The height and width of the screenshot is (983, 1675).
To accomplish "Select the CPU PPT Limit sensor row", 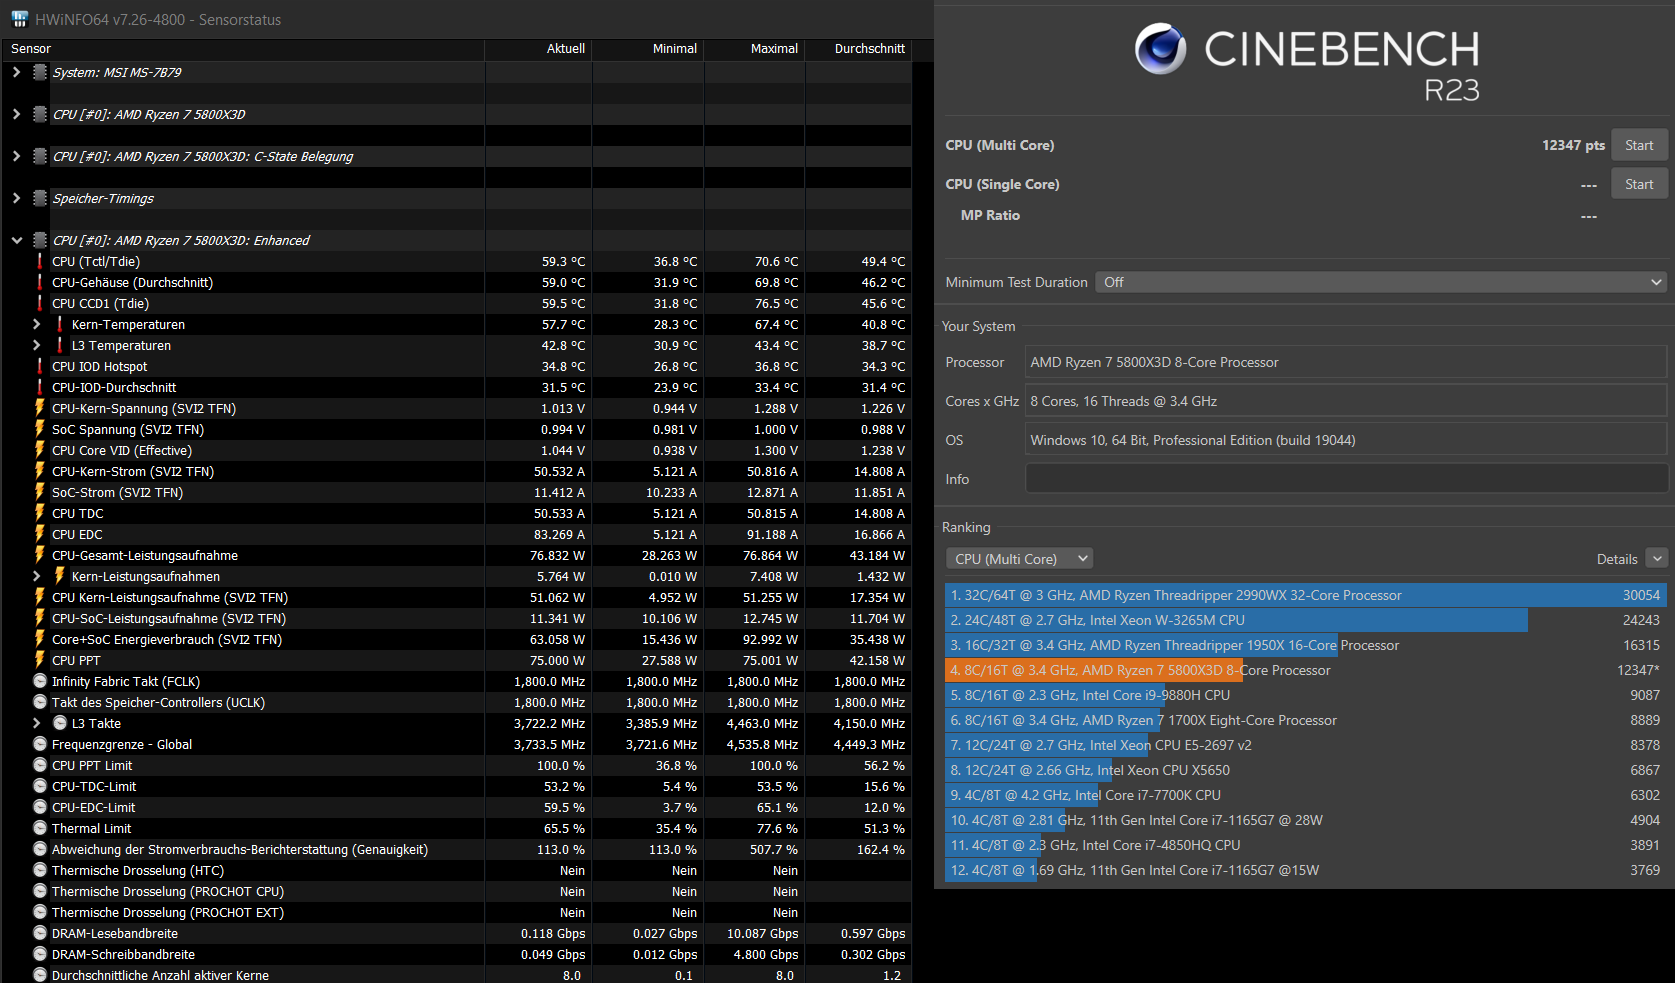I will pyautogui.click(x=456, y=765).
